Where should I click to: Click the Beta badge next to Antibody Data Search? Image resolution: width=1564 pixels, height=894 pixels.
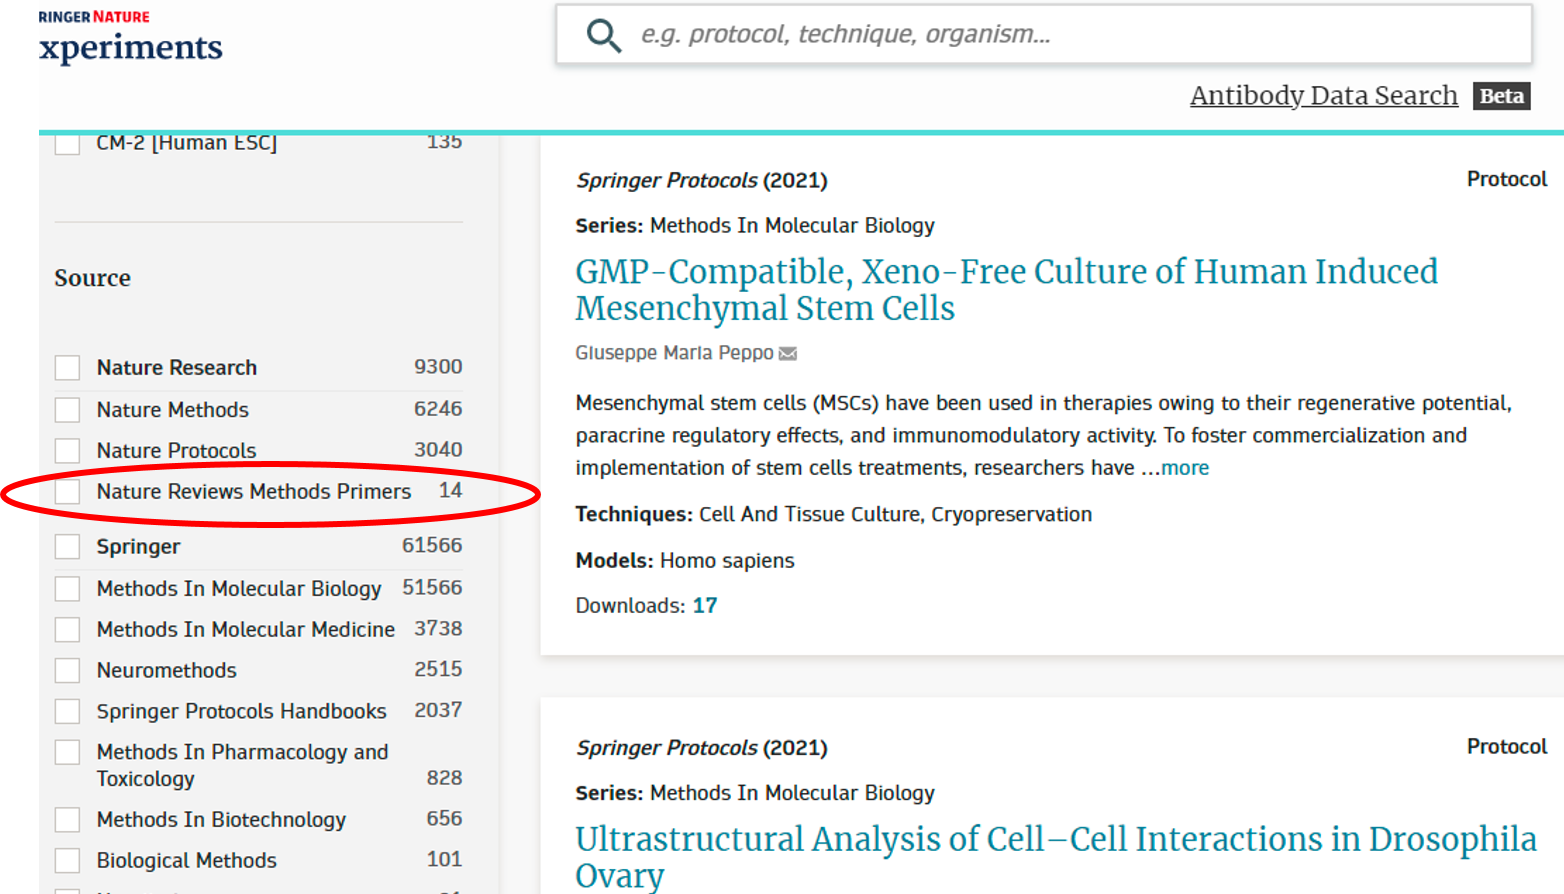1501,96
